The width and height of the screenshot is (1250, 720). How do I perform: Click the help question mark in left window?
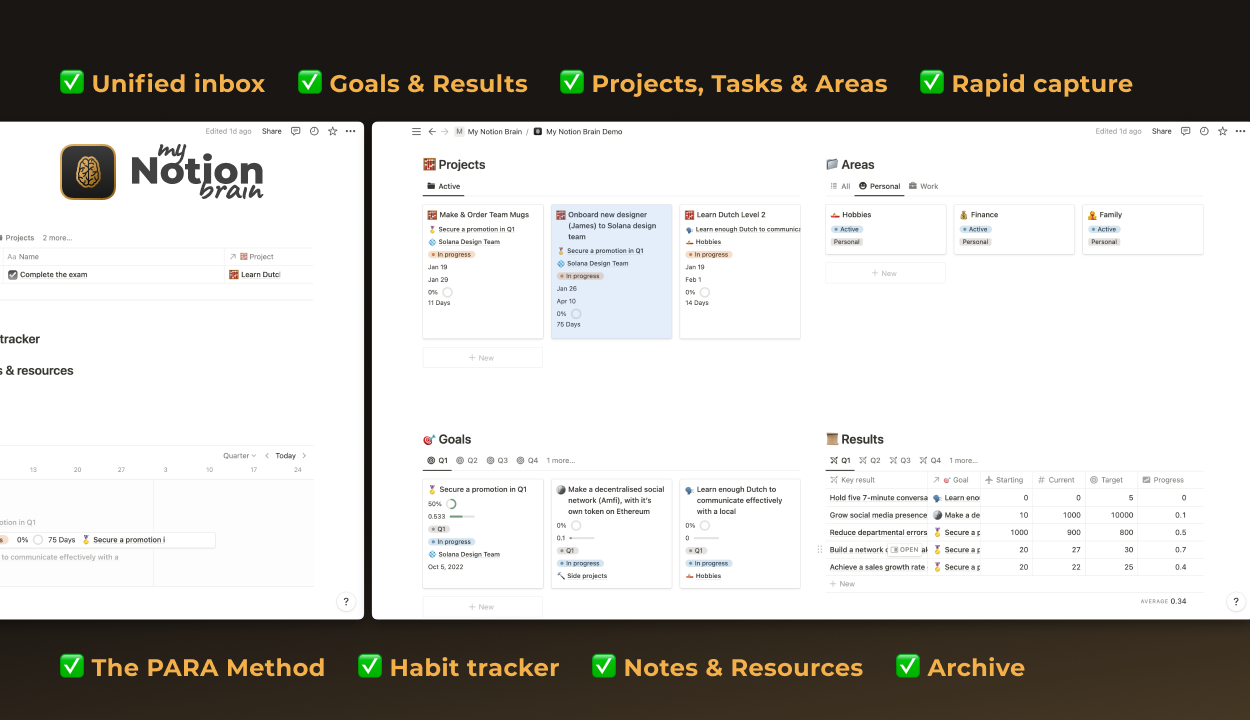tap(346, 602)
